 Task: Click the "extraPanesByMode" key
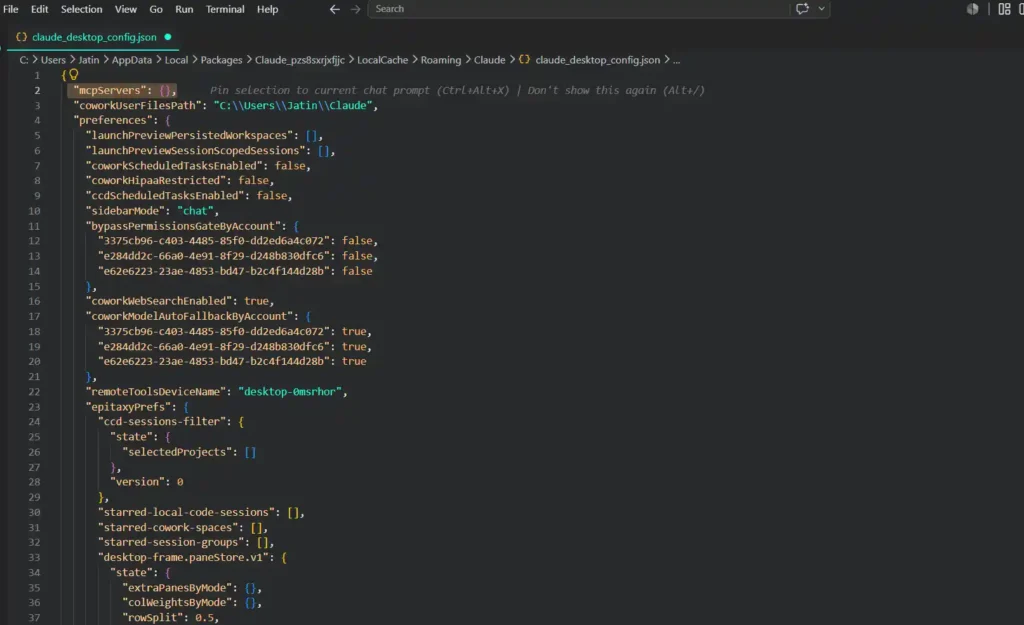click(177, 588)
